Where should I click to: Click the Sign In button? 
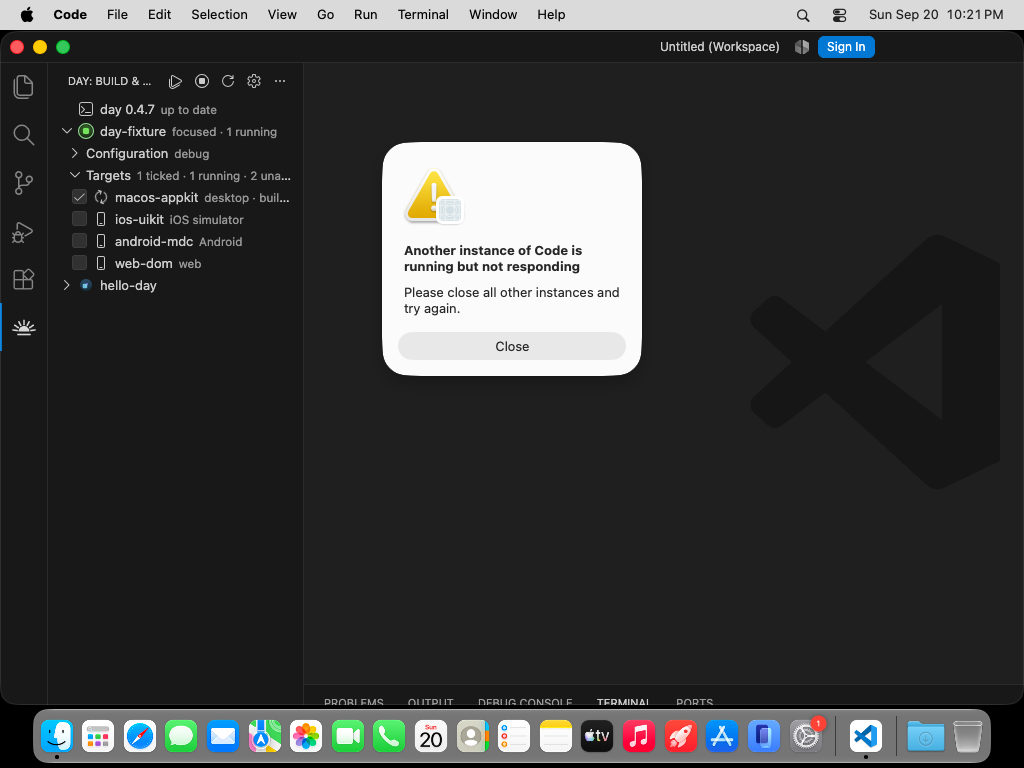[x=846, y=47]
